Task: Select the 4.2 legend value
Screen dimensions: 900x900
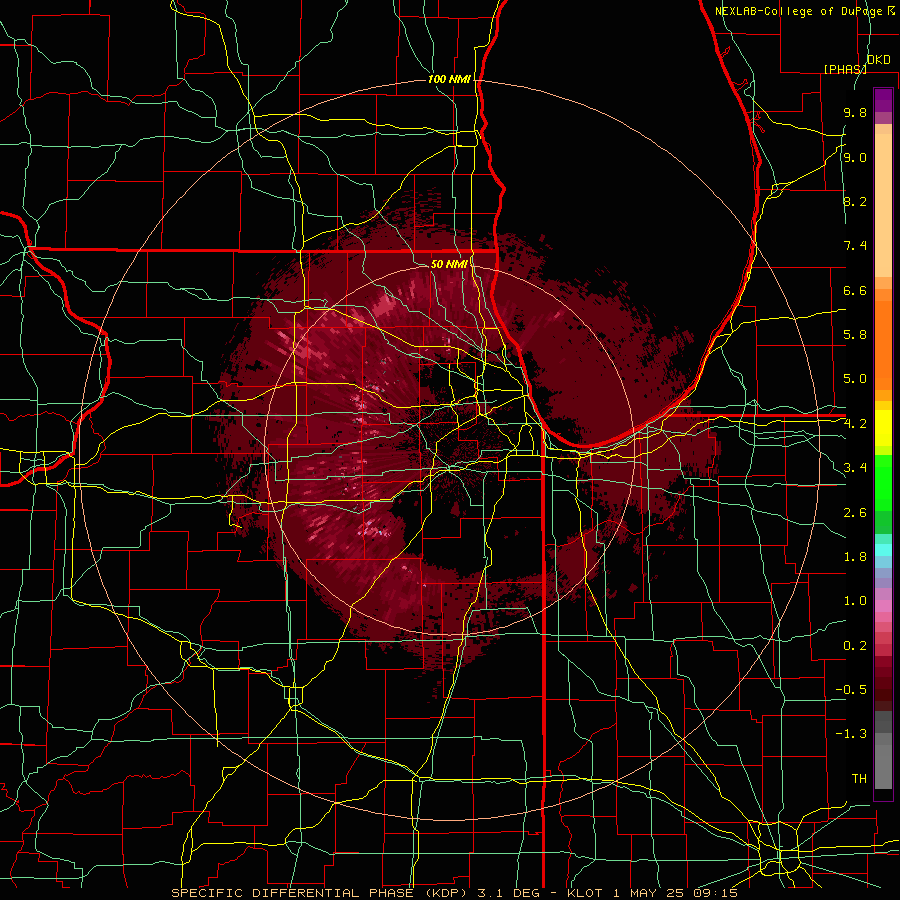Action: [x=855, y=424]
